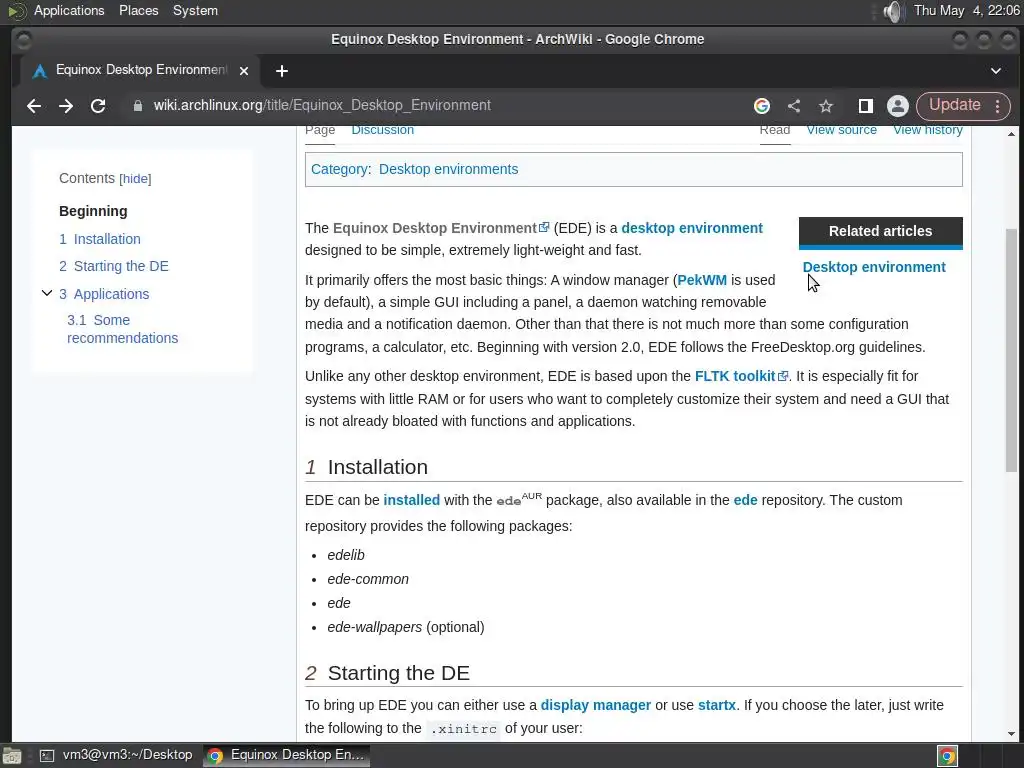Open the Applications menu
The width and height of the screenshot is (1024, 768).
point(69,10)
